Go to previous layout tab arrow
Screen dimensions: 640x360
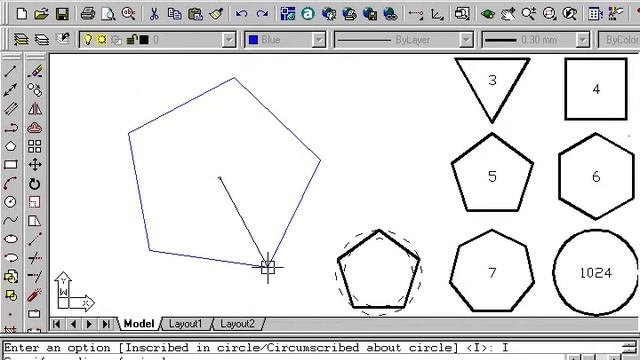coord(73,324)
